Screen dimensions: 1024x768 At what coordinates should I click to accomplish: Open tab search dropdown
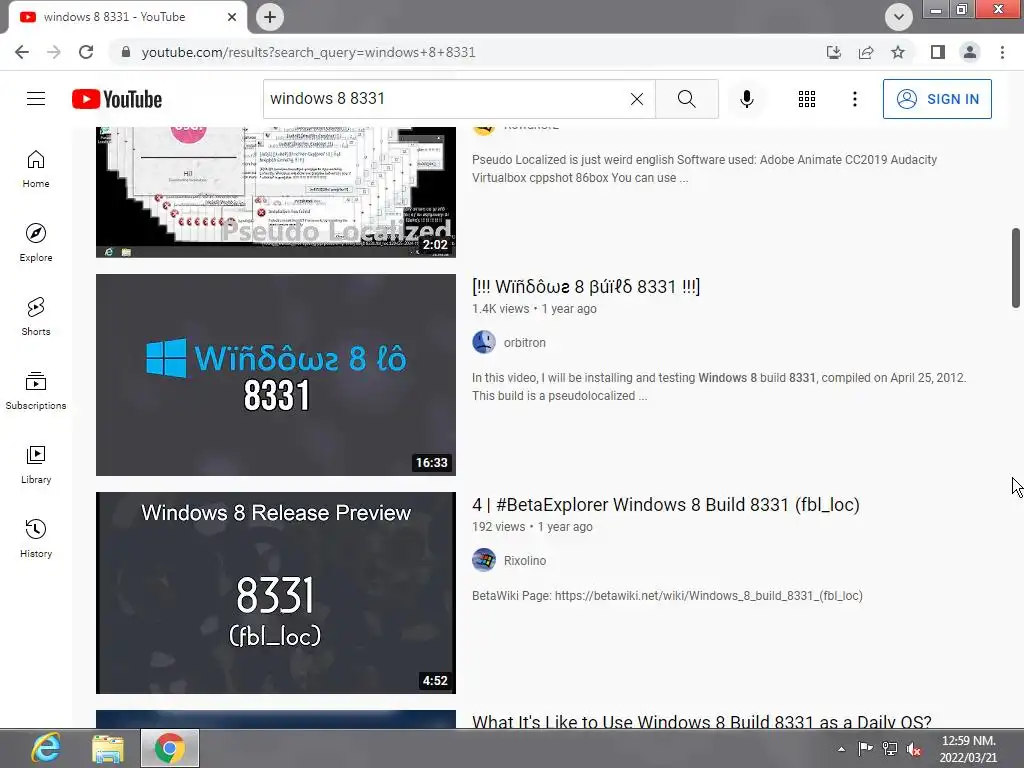click(x=899, y=17)
